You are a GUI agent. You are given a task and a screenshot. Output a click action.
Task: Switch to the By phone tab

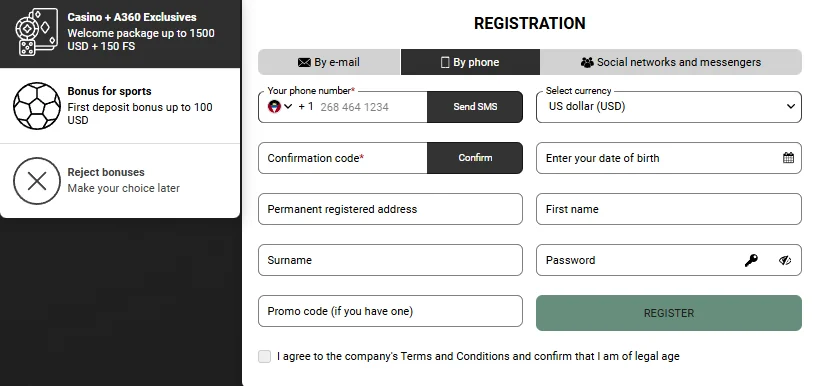(x=470, y=62)
